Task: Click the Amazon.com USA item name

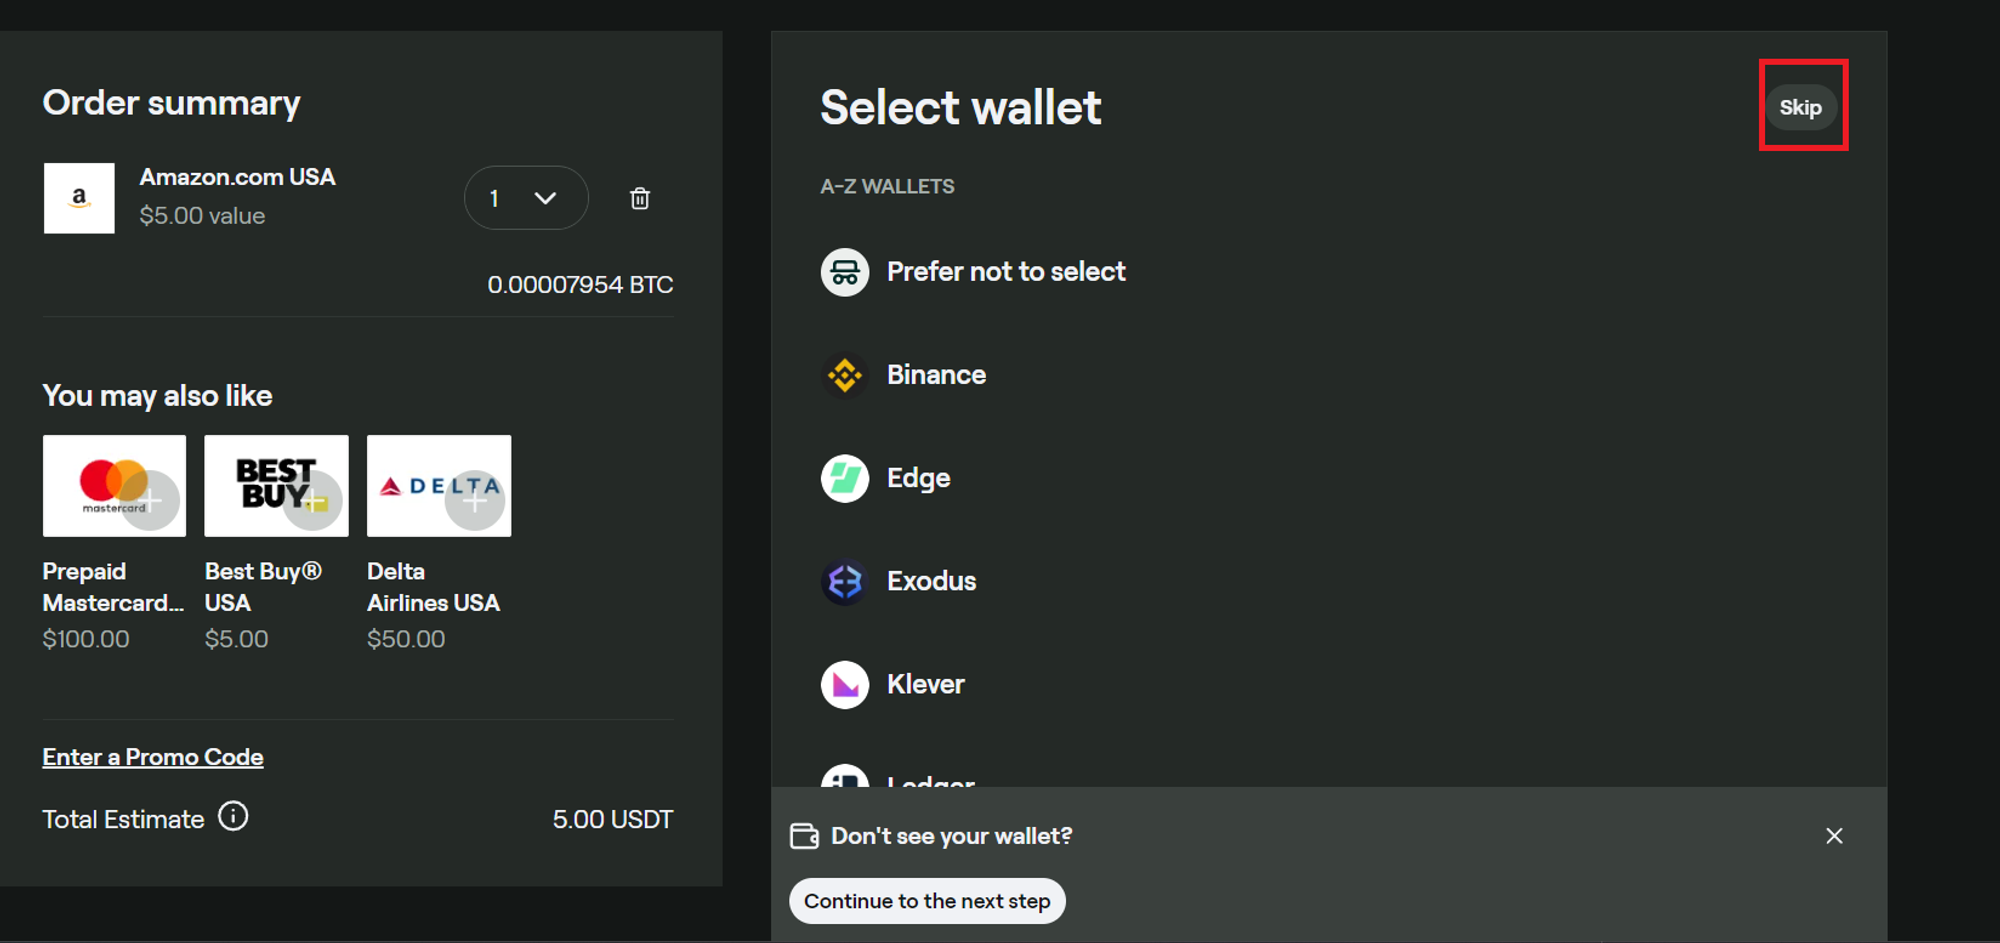Action: tap(237, 177)
